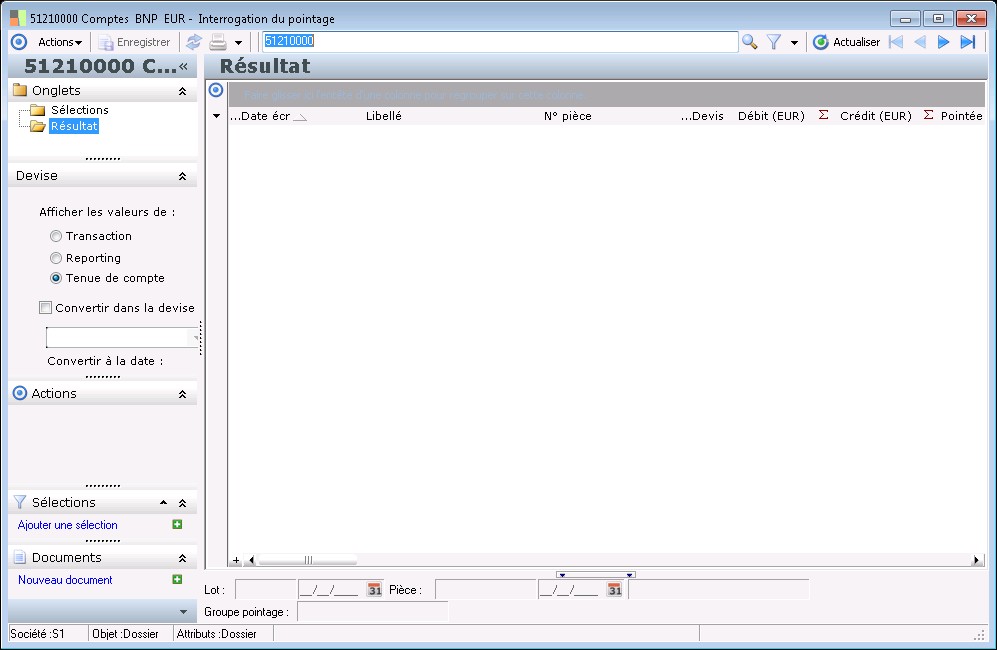Click the Pièce date input field
Screen dimensions: 997x650
pos(571,590)
